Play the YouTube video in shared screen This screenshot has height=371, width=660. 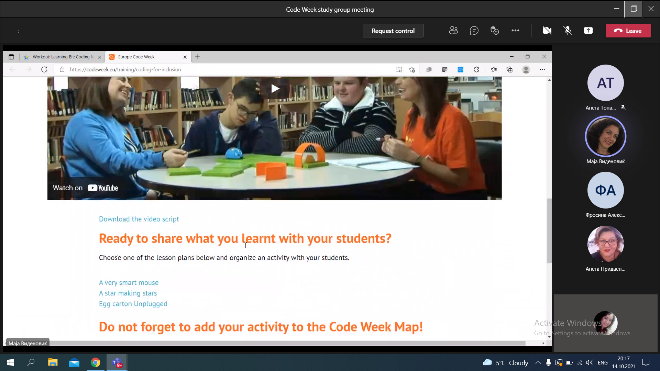[x=274, y=88]
